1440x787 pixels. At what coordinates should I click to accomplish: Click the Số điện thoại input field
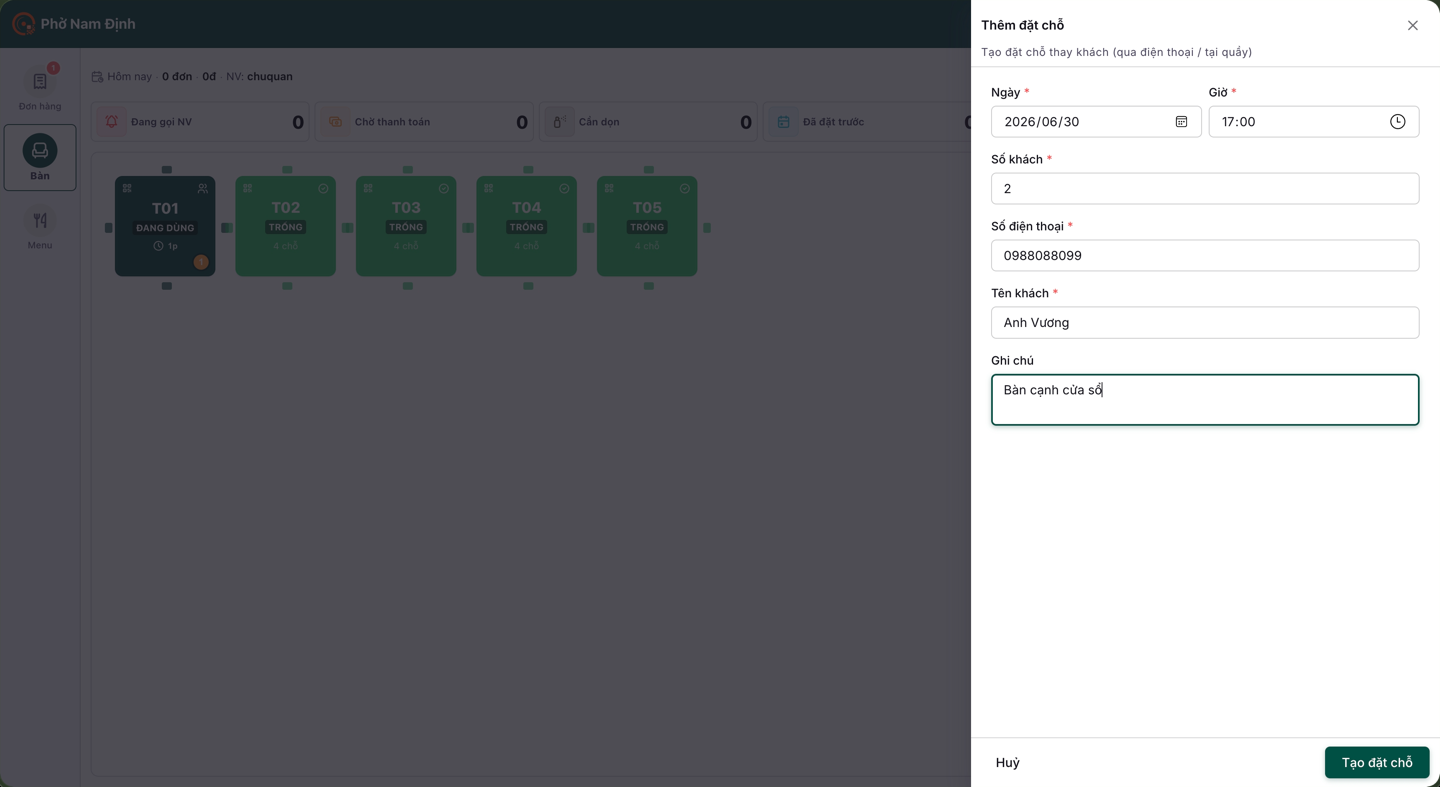[x=1205, y=256]
